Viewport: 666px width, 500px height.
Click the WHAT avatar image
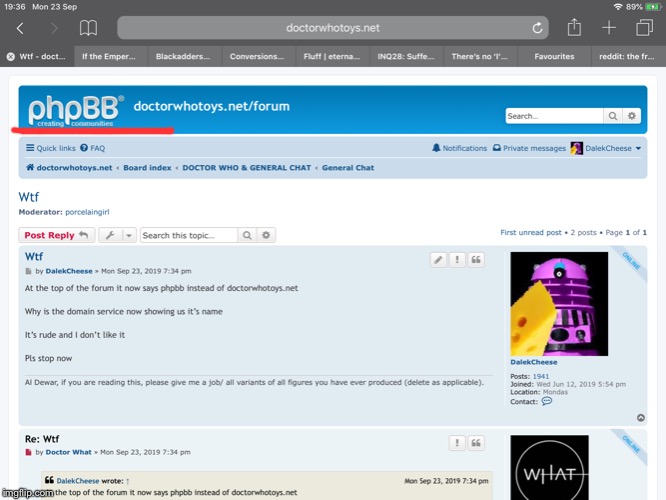[549, 467]
